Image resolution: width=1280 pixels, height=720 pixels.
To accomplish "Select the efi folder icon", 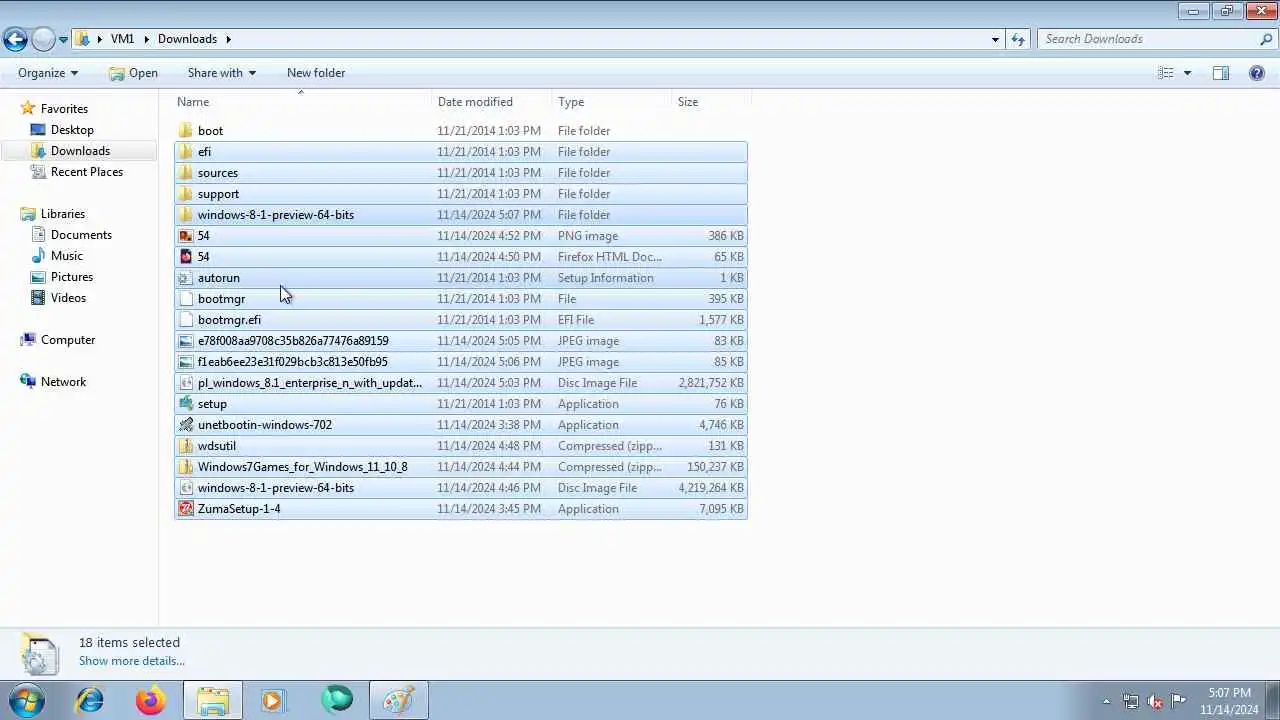I will pyautogui.click(x=186, y=152).
